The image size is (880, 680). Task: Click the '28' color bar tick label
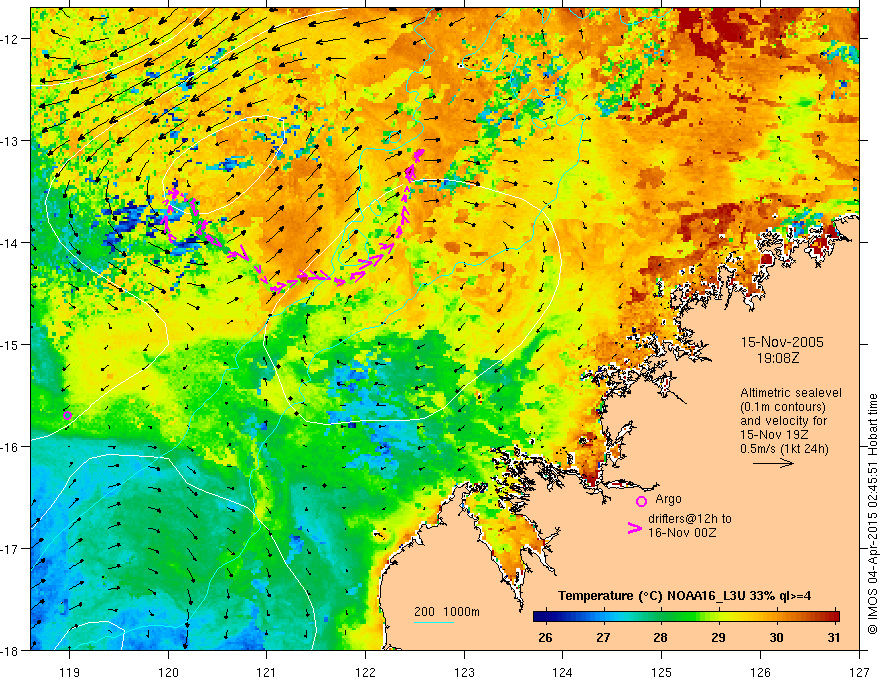[661, 637]
